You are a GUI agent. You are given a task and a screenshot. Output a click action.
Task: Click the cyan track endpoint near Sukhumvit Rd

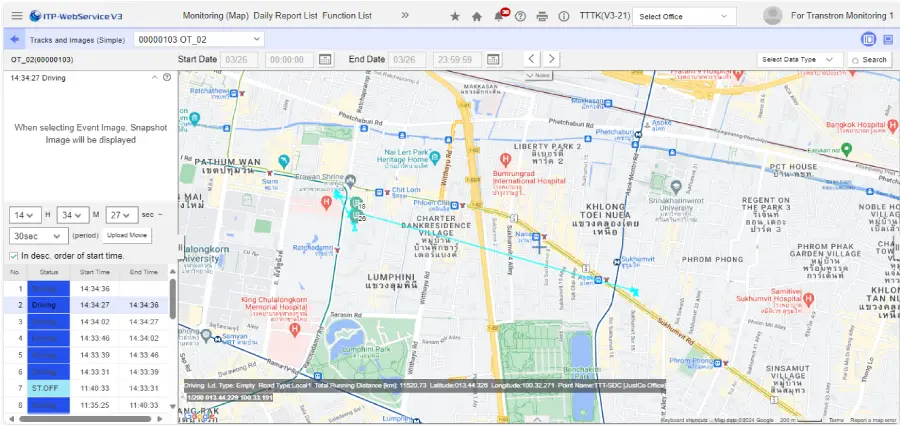click(x=634, y=291)
